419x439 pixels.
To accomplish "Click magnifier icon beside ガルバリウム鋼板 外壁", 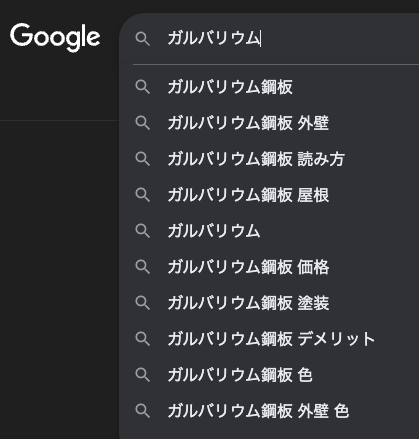I will pos(143,123).
